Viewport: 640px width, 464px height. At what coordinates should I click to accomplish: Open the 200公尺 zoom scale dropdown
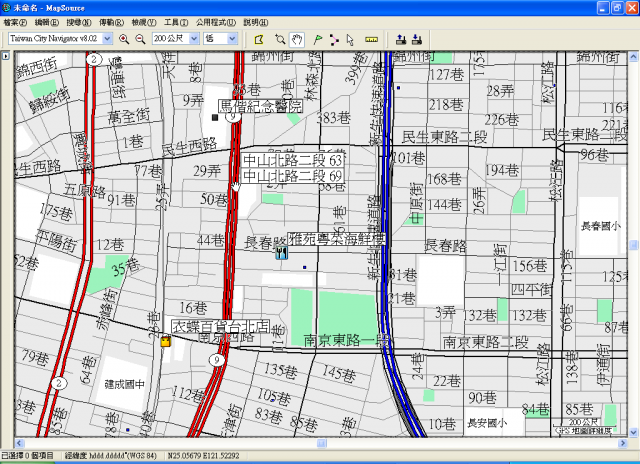pos(194,39)
